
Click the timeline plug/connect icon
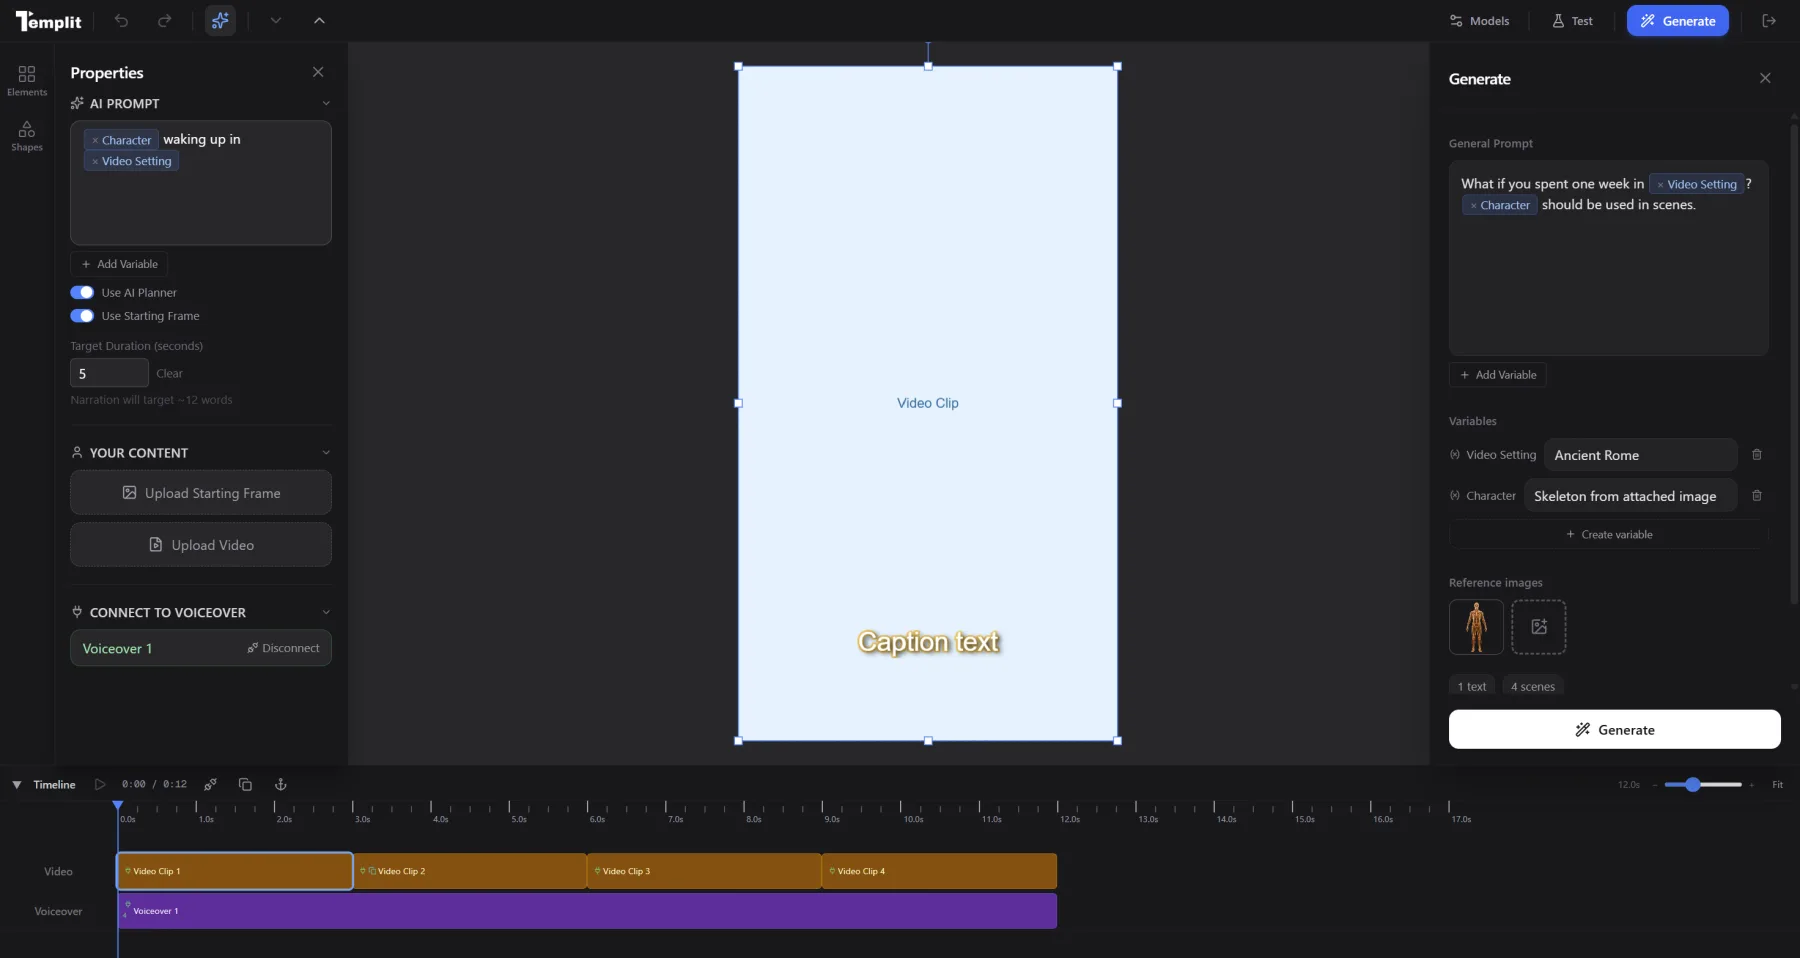pyautogui.click(x=210, y=785)
